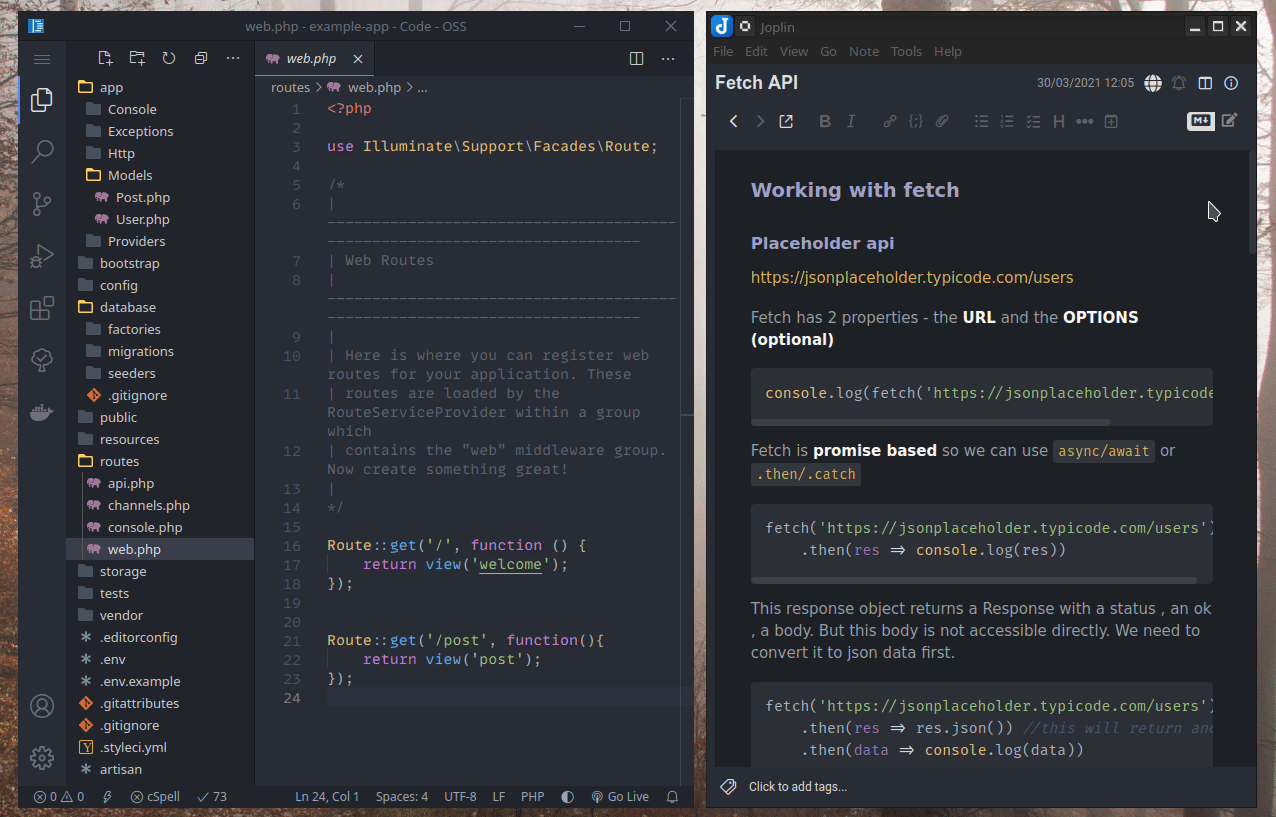Toggle the half-circle contrast icon in Code OSS status bar
This screenshot has width=1276, height=817.
[568, 797]
